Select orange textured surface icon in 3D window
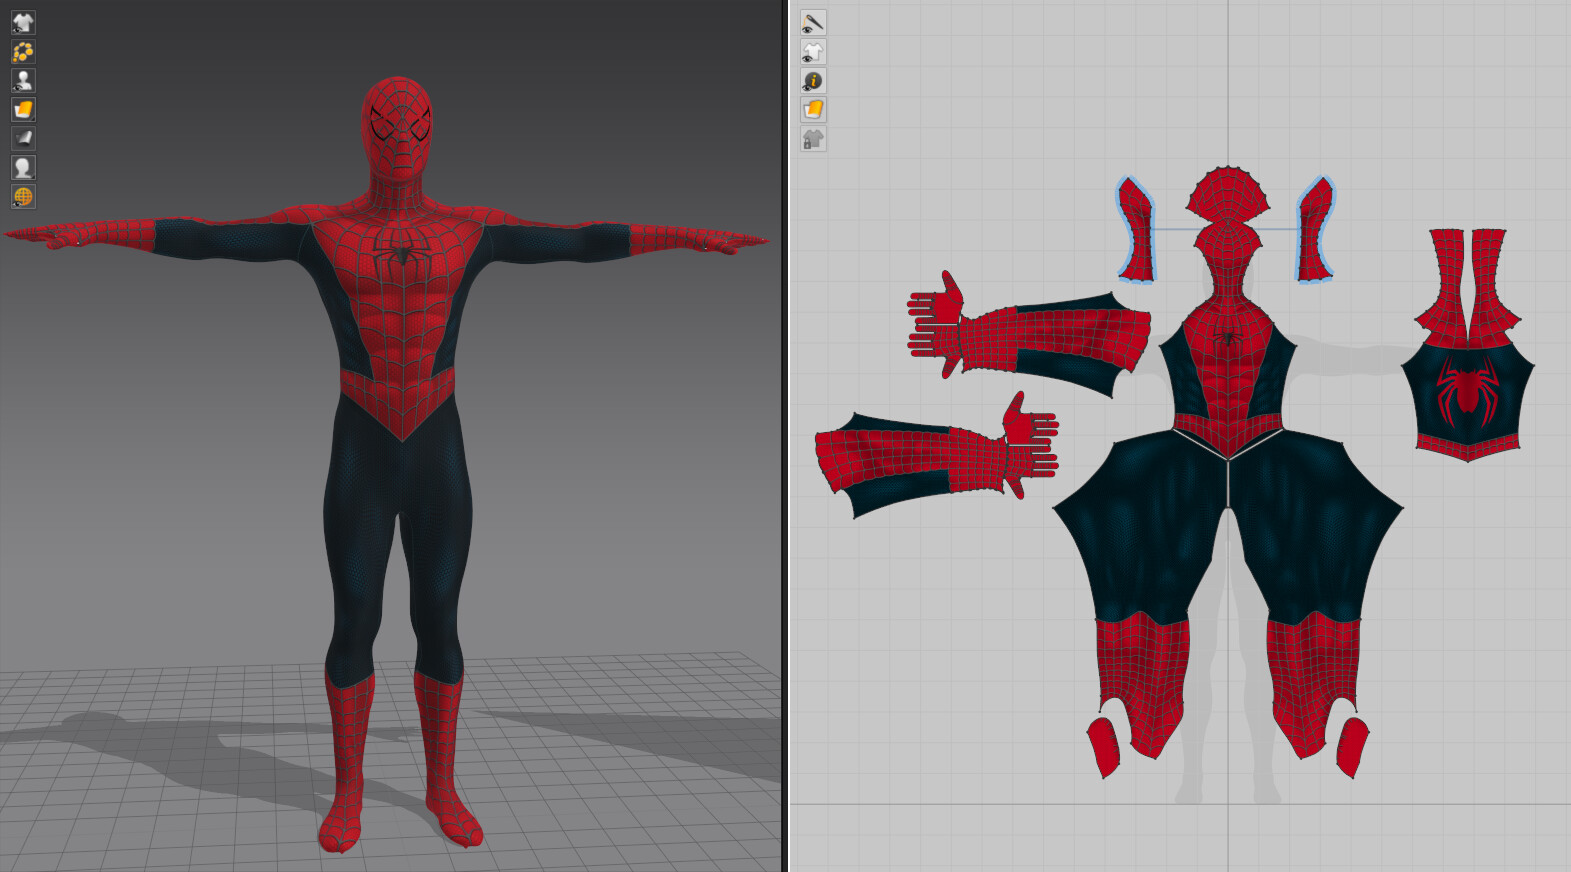 click(x=23, y=109)
